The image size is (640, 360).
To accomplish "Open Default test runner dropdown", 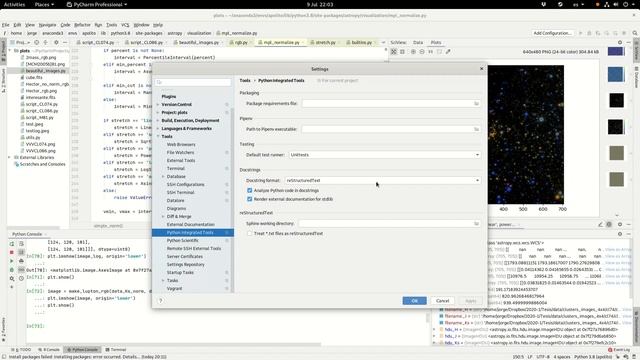I will pos(384,155).
